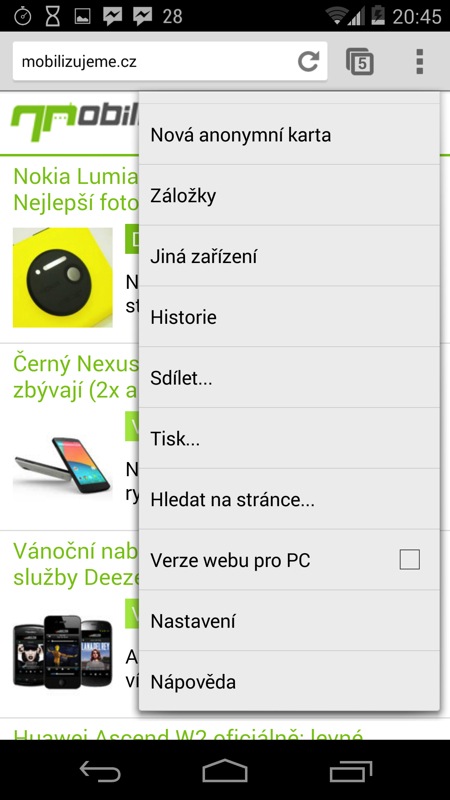Viewport: 450px width, 800px height.
Task: Open Nápověda menu entry
Action: [289, 681]
